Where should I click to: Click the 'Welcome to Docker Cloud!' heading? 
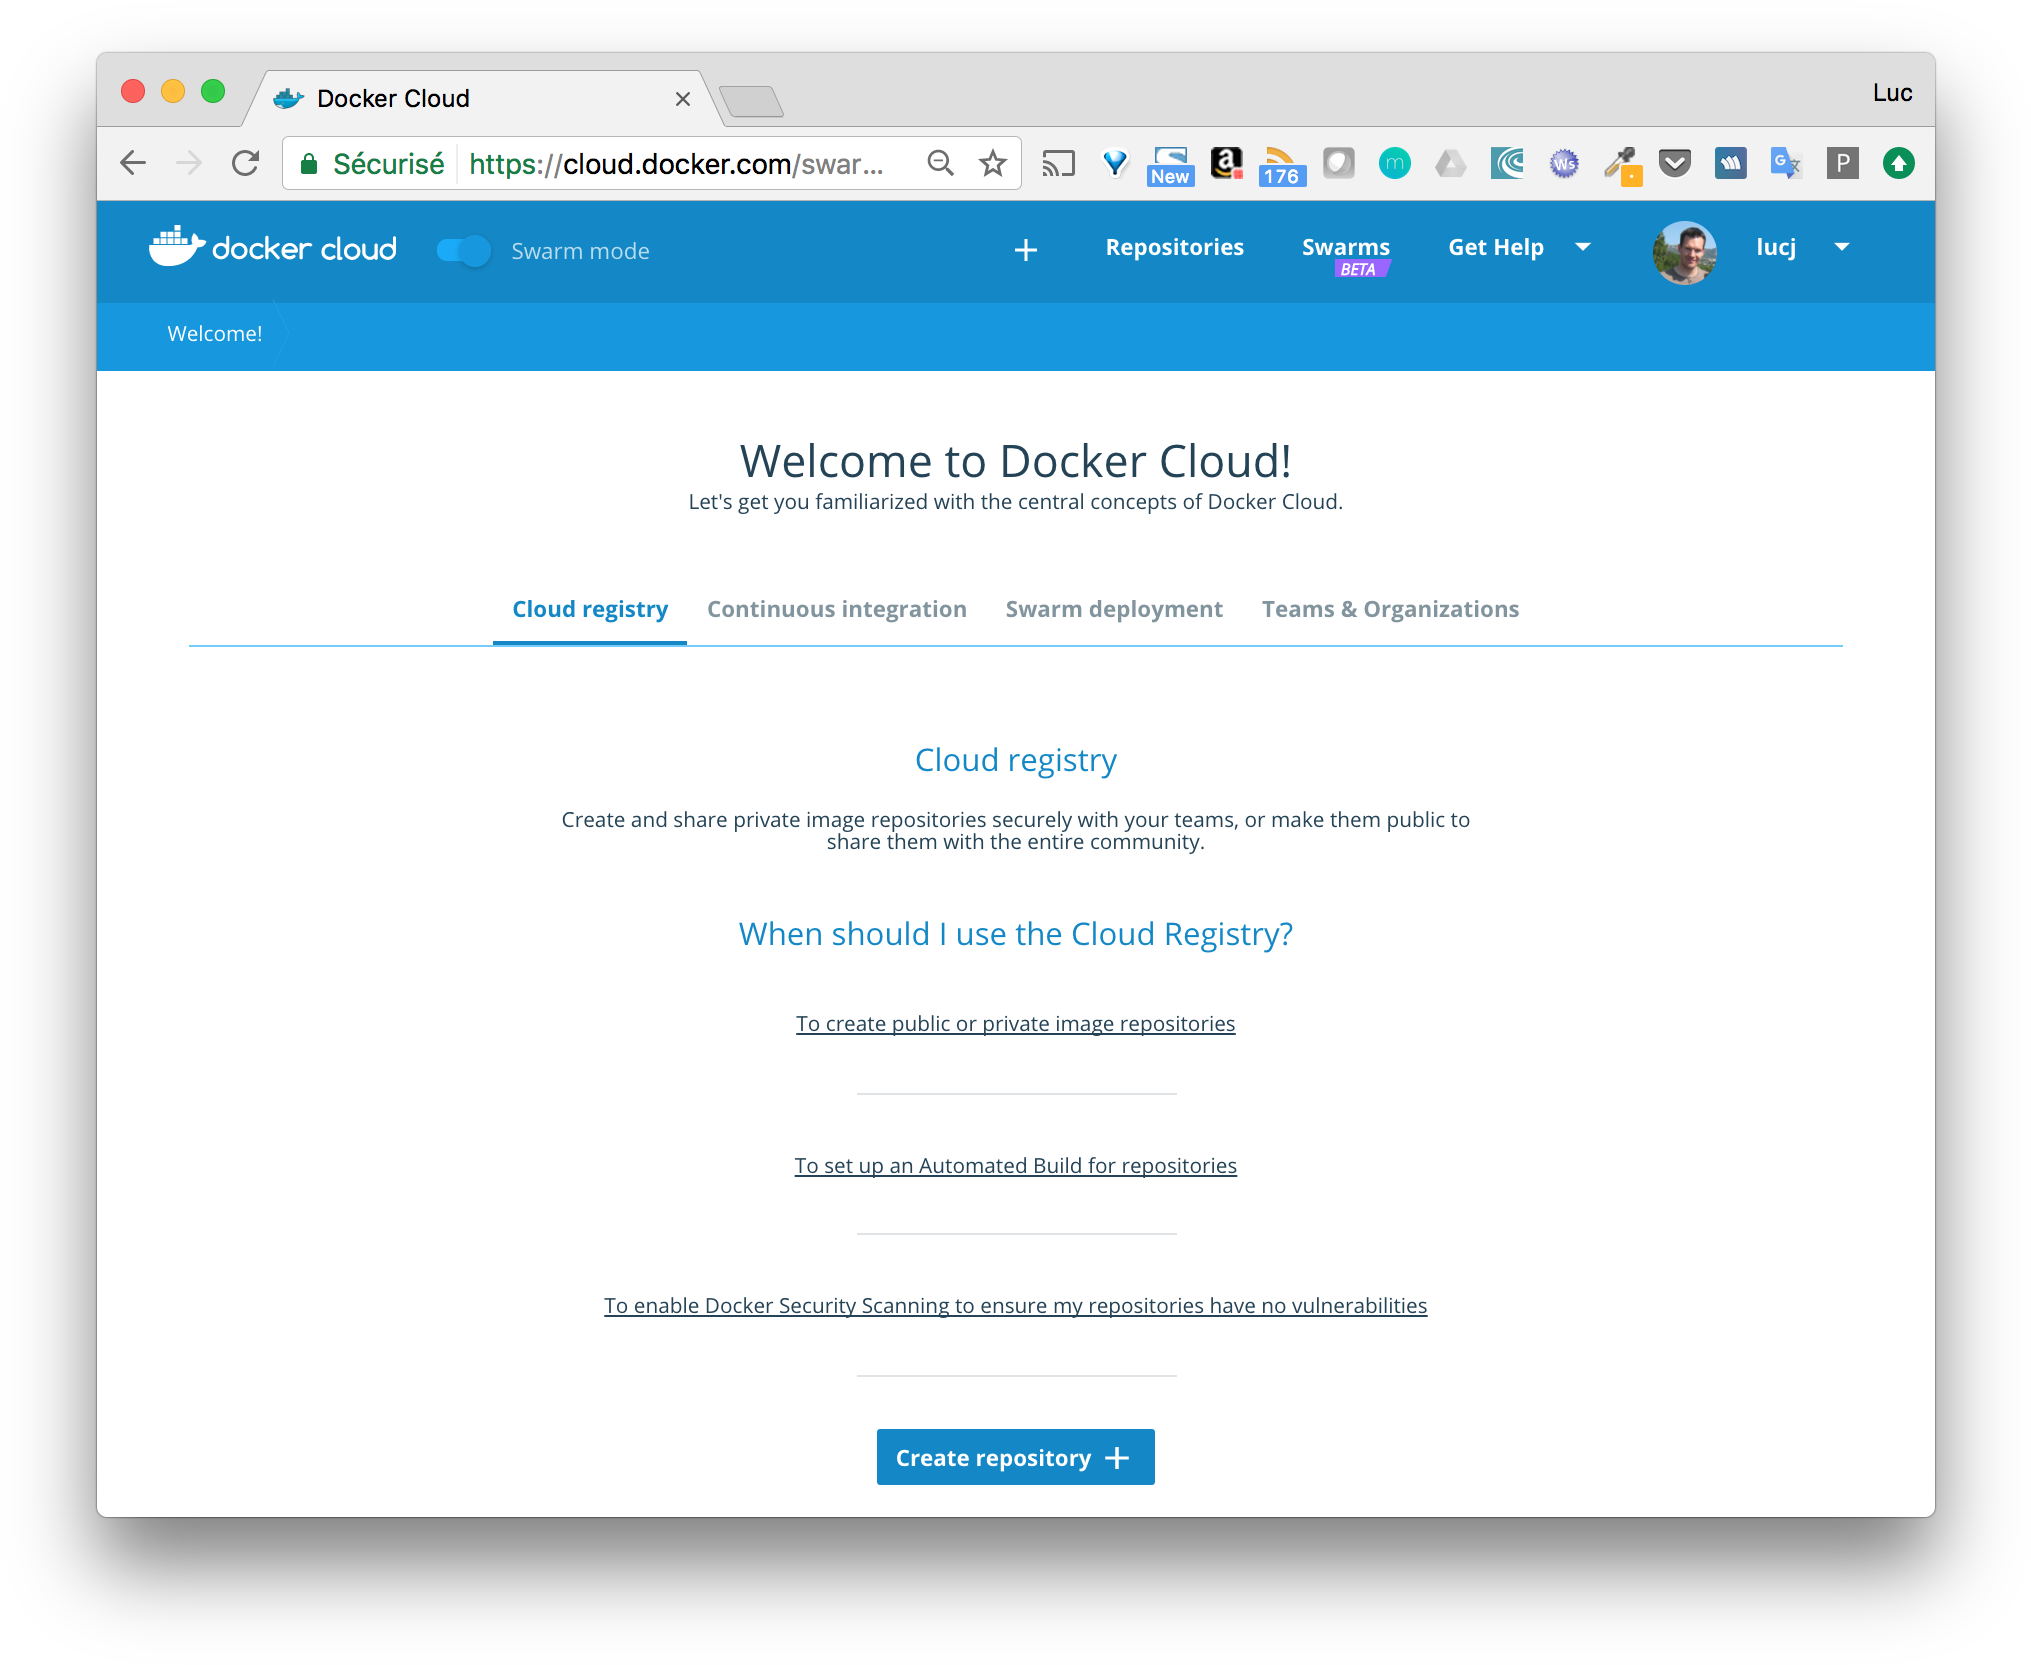[1015, 461]
